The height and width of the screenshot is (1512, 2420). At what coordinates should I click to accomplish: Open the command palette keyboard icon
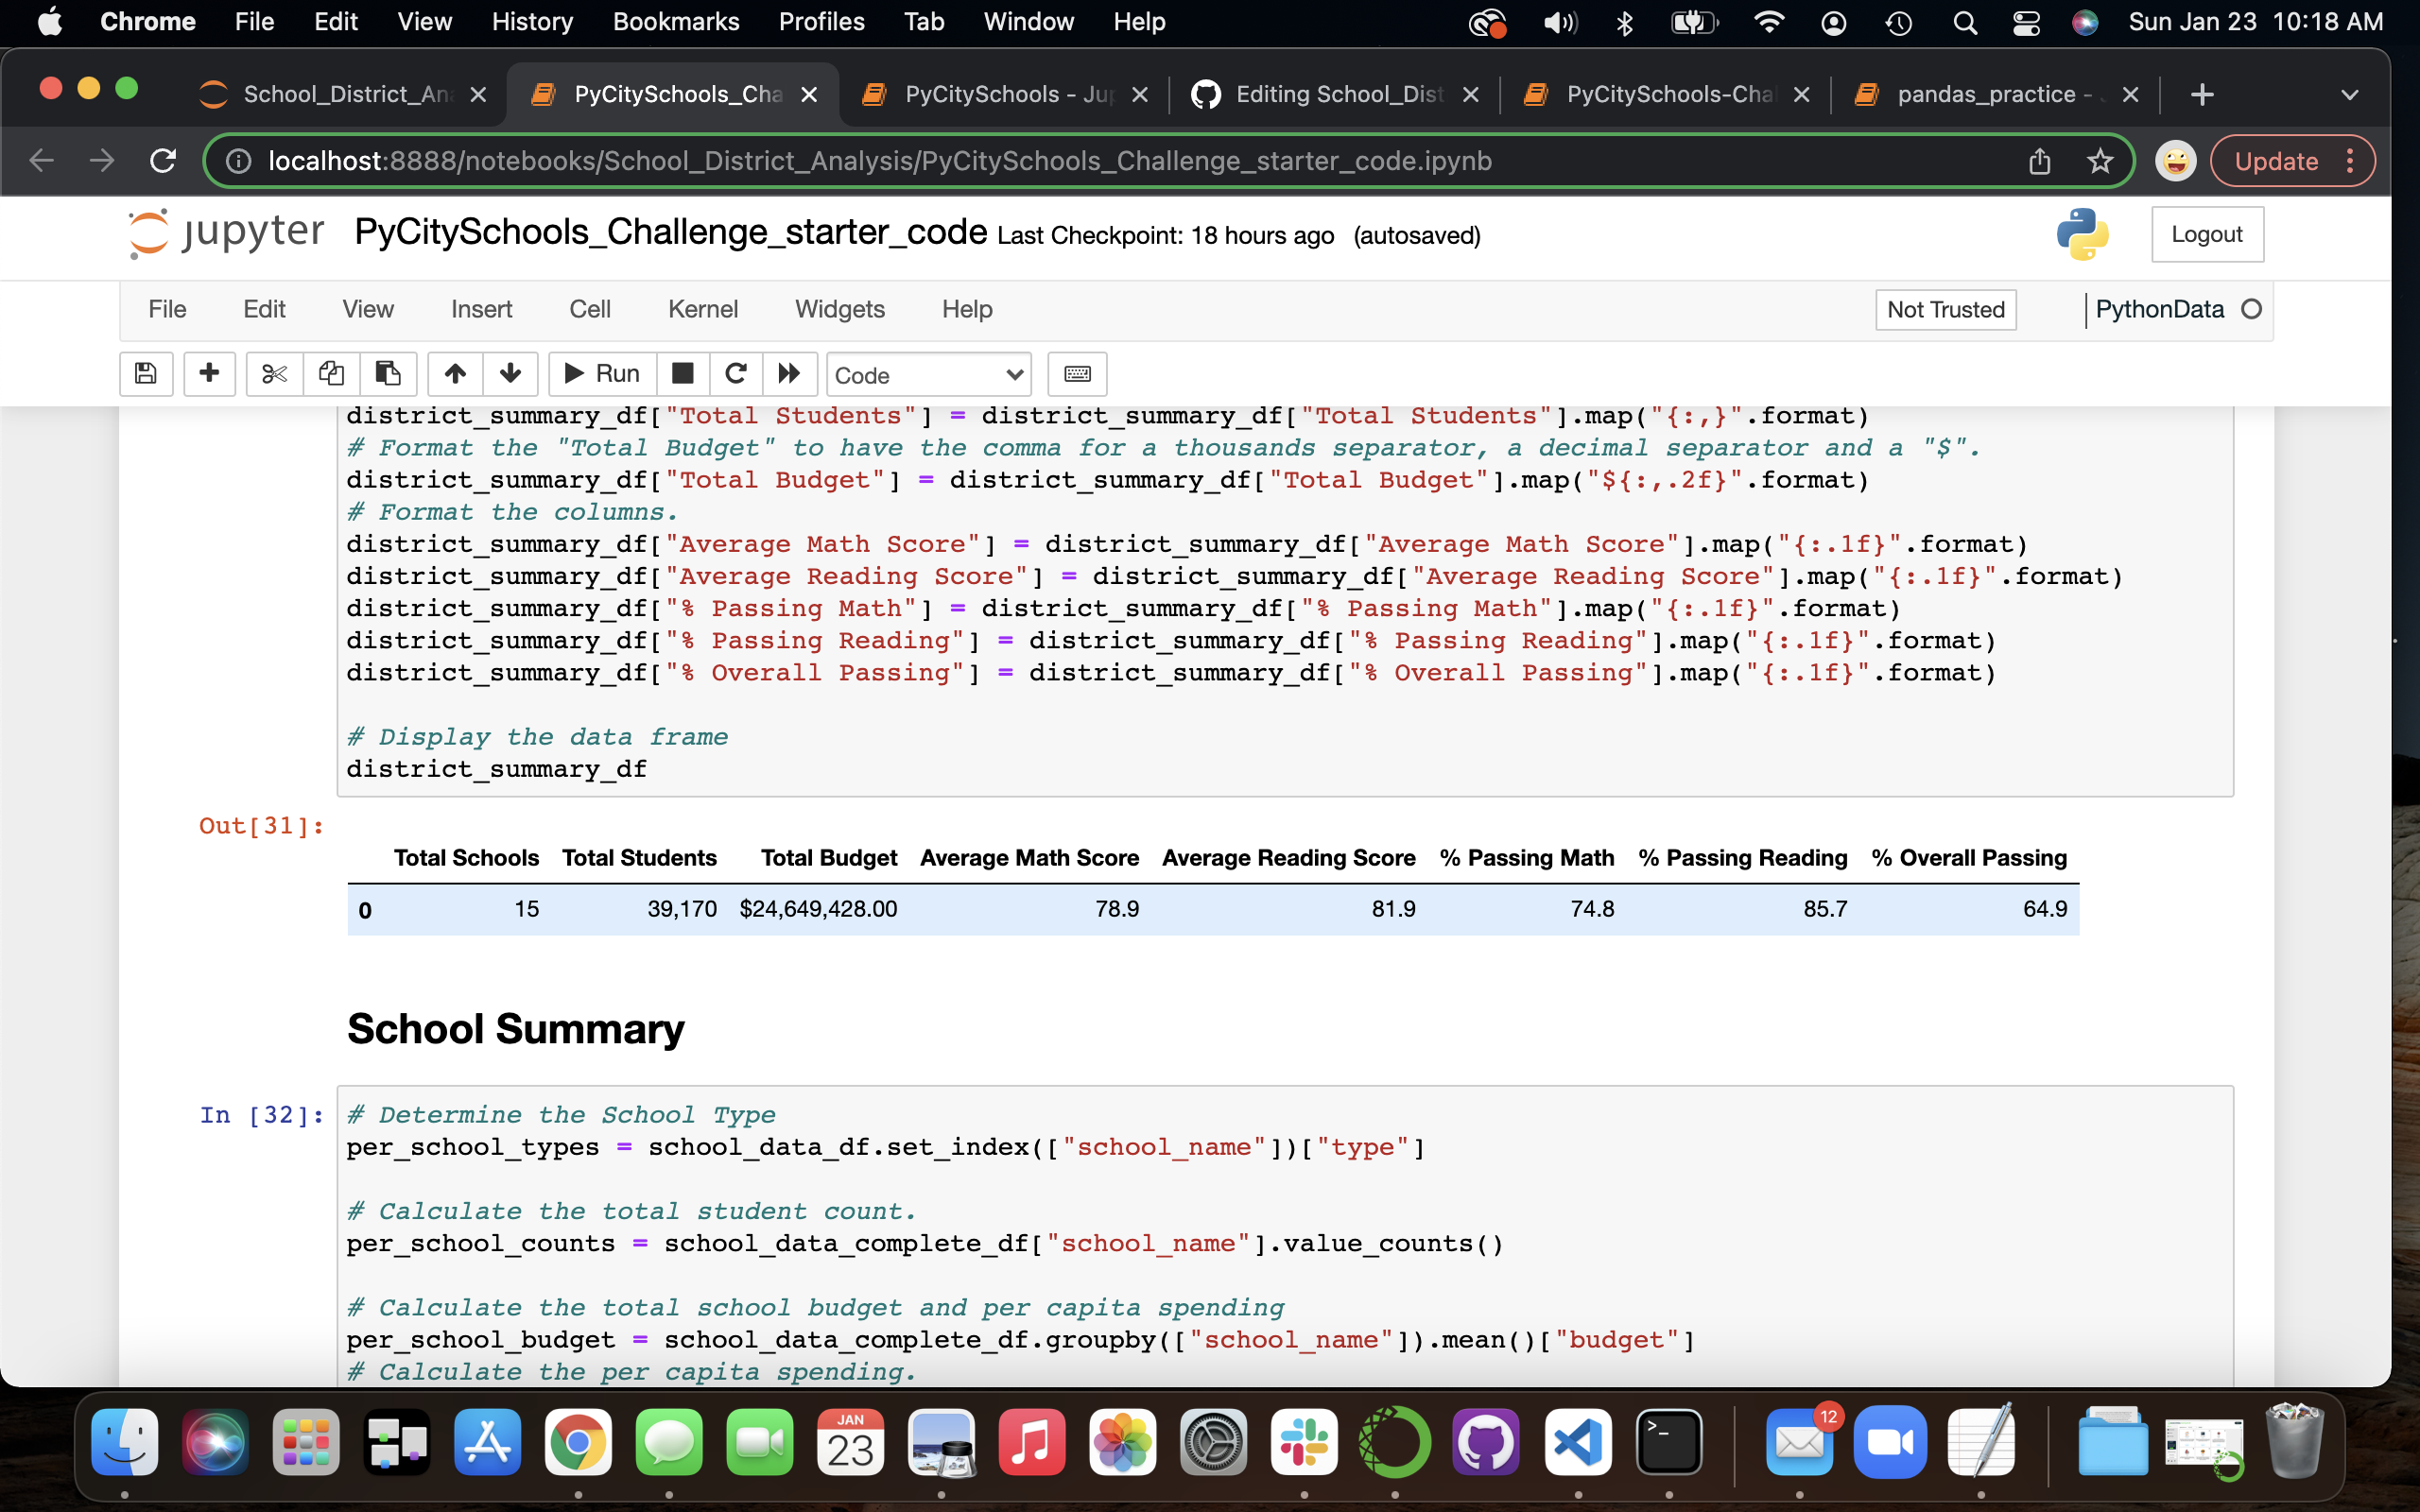(1078, 374)
